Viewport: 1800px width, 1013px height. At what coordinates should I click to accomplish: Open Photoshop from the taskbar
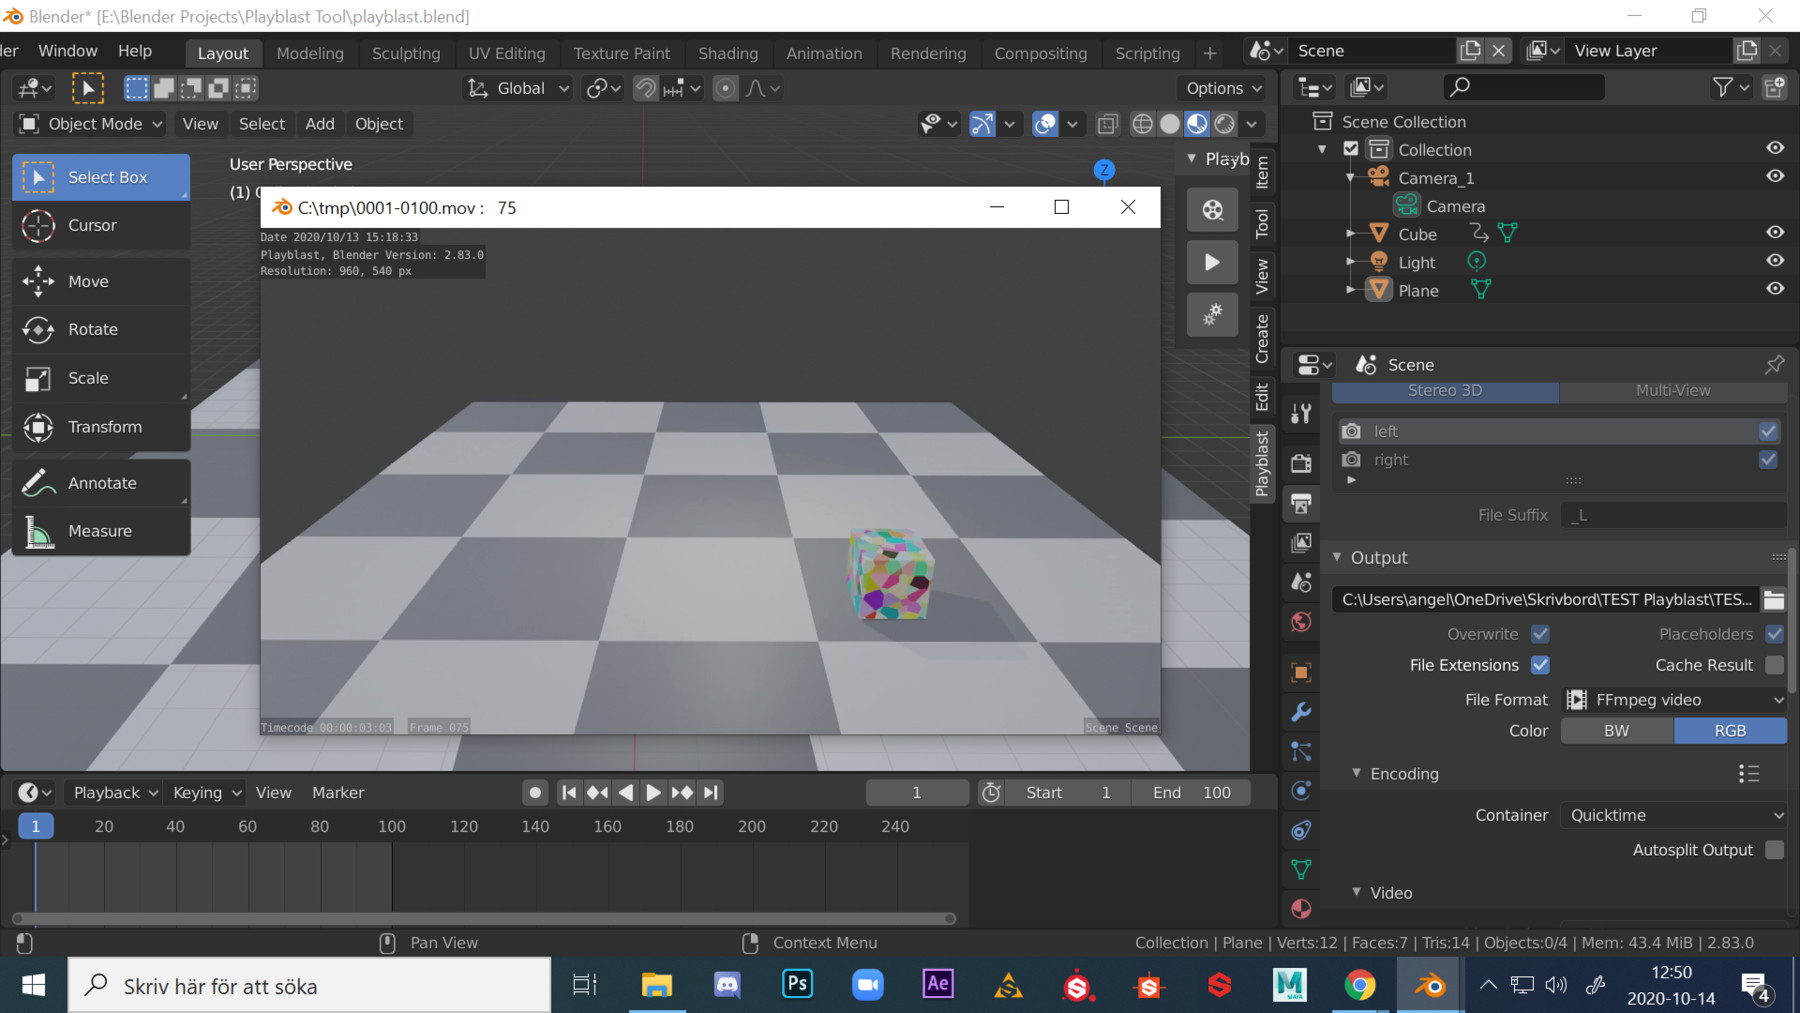(797, 985)
